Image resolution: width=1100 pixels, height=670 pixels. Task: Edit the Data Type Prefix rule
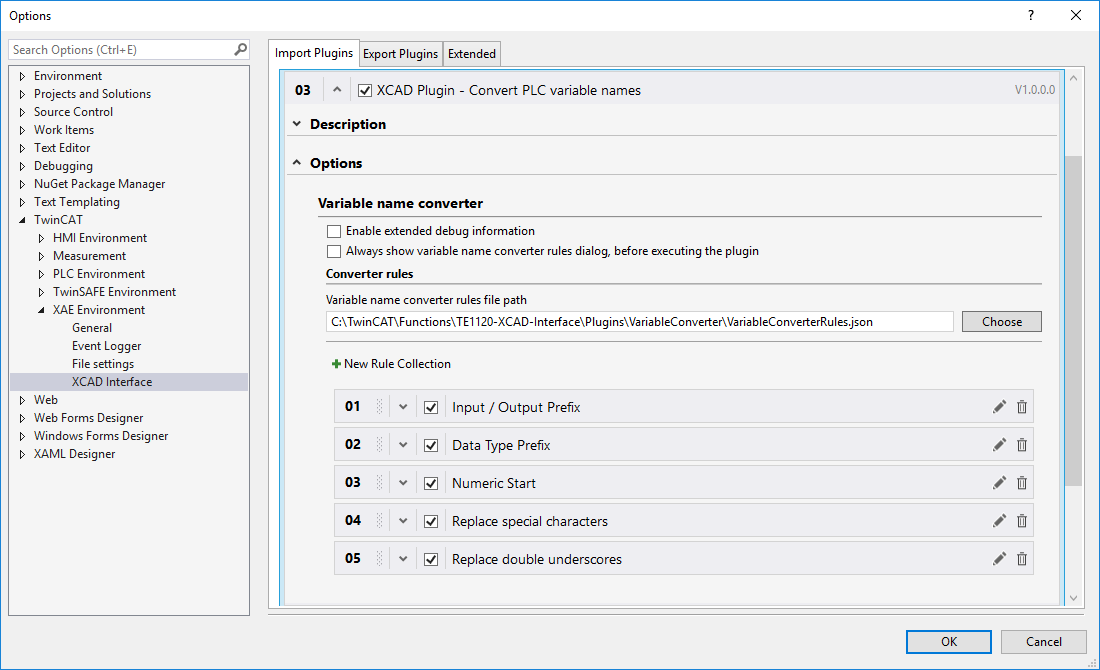(x=999, y=445)
